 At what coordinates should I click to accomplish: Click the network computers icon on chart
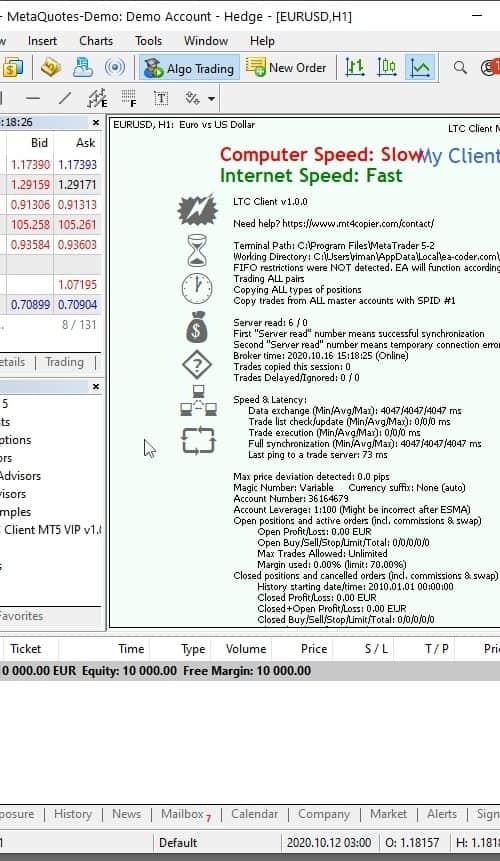coord(198,400)
